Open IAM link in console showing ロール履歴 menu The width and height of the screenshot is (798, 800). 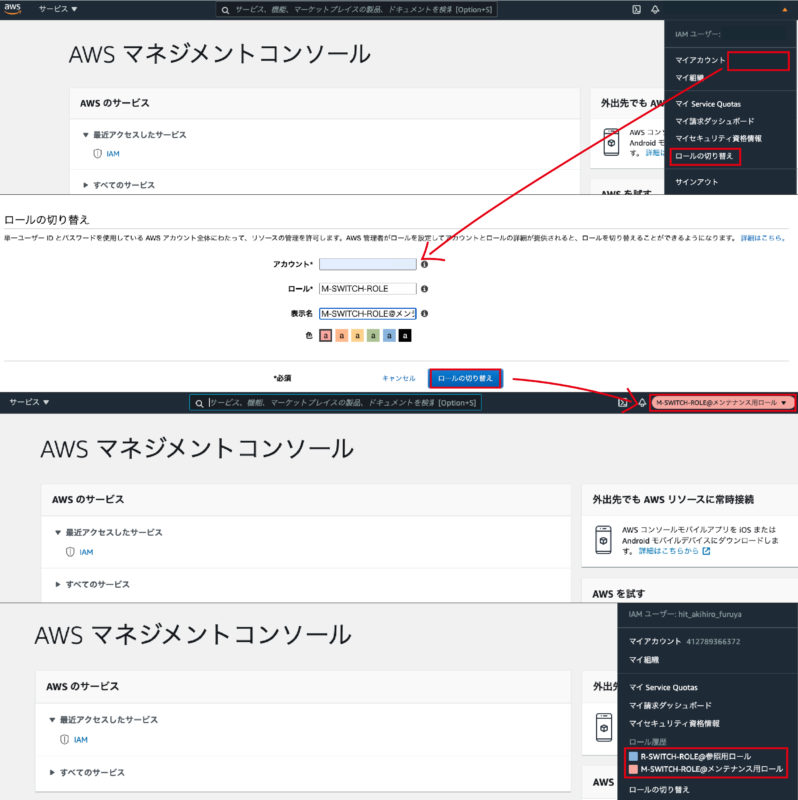click(x=81, y=740)
